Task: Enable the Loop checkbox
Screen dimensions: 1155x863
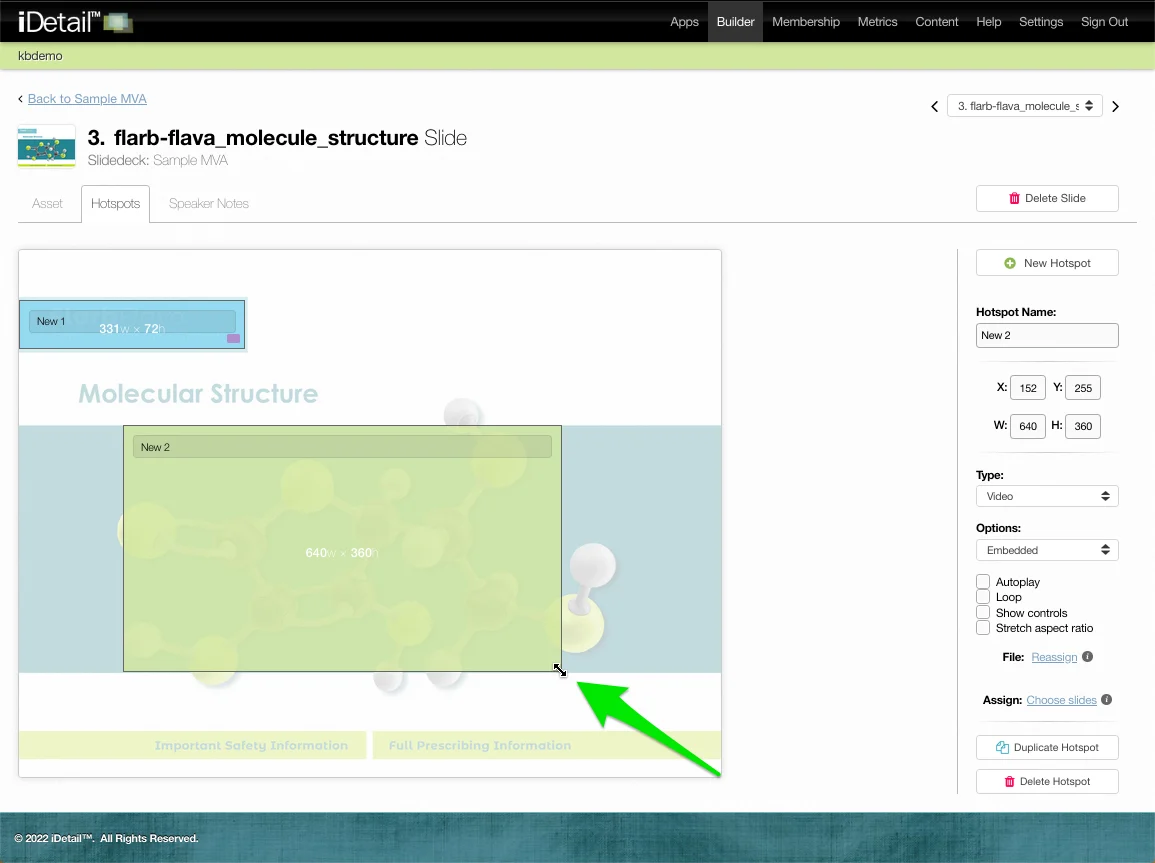Action: [x=983, y=597]
